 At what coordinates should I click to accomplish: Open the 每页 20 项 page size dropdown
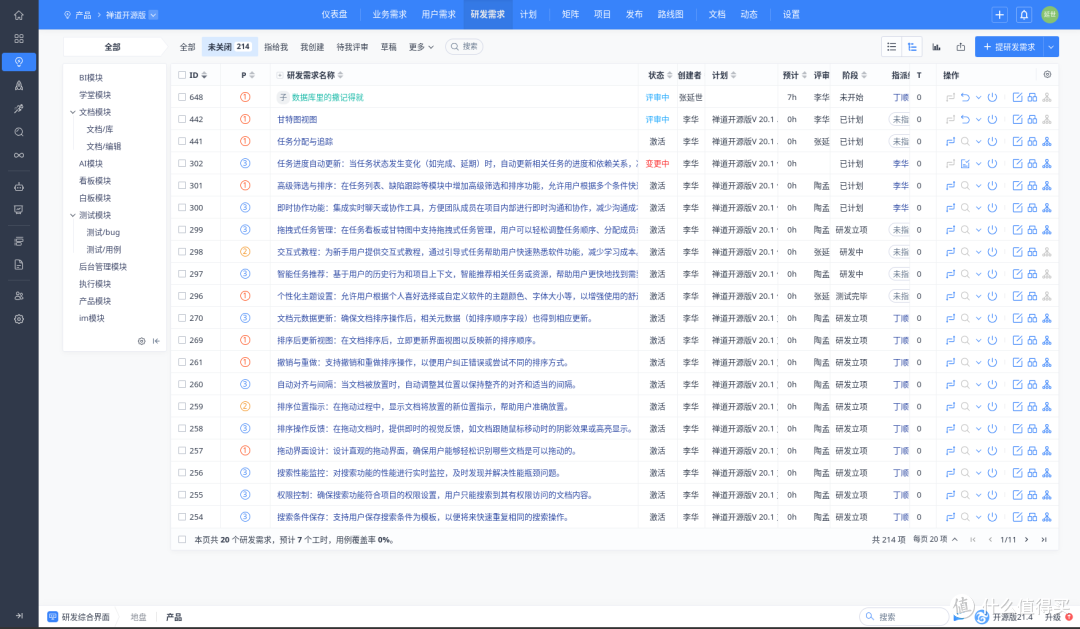pyautogui.click(x=935, y=539)
